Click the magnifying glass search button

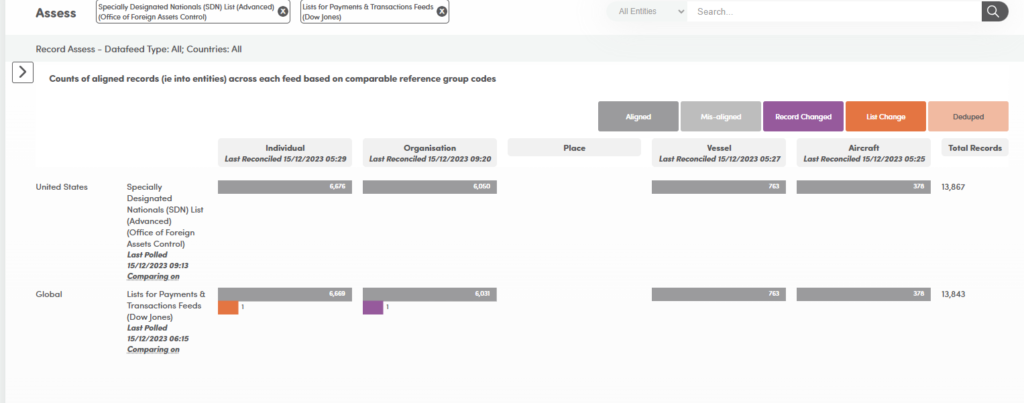click(x=993, y=12)
